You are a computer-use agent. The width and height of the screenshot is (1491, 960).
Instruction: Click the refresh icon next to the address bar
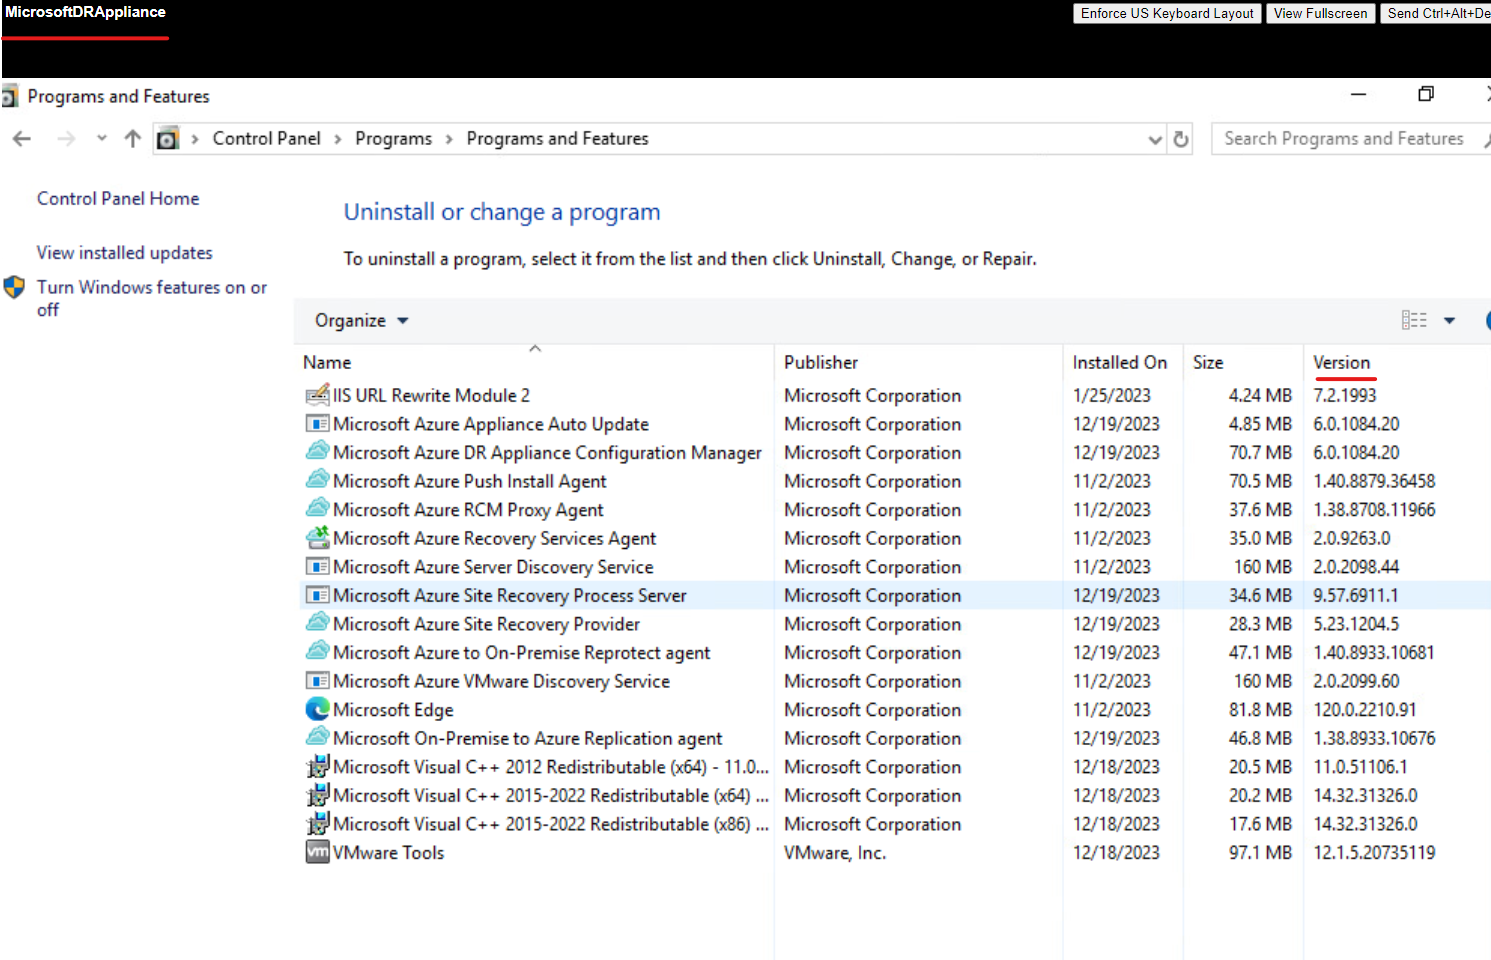1181,138
